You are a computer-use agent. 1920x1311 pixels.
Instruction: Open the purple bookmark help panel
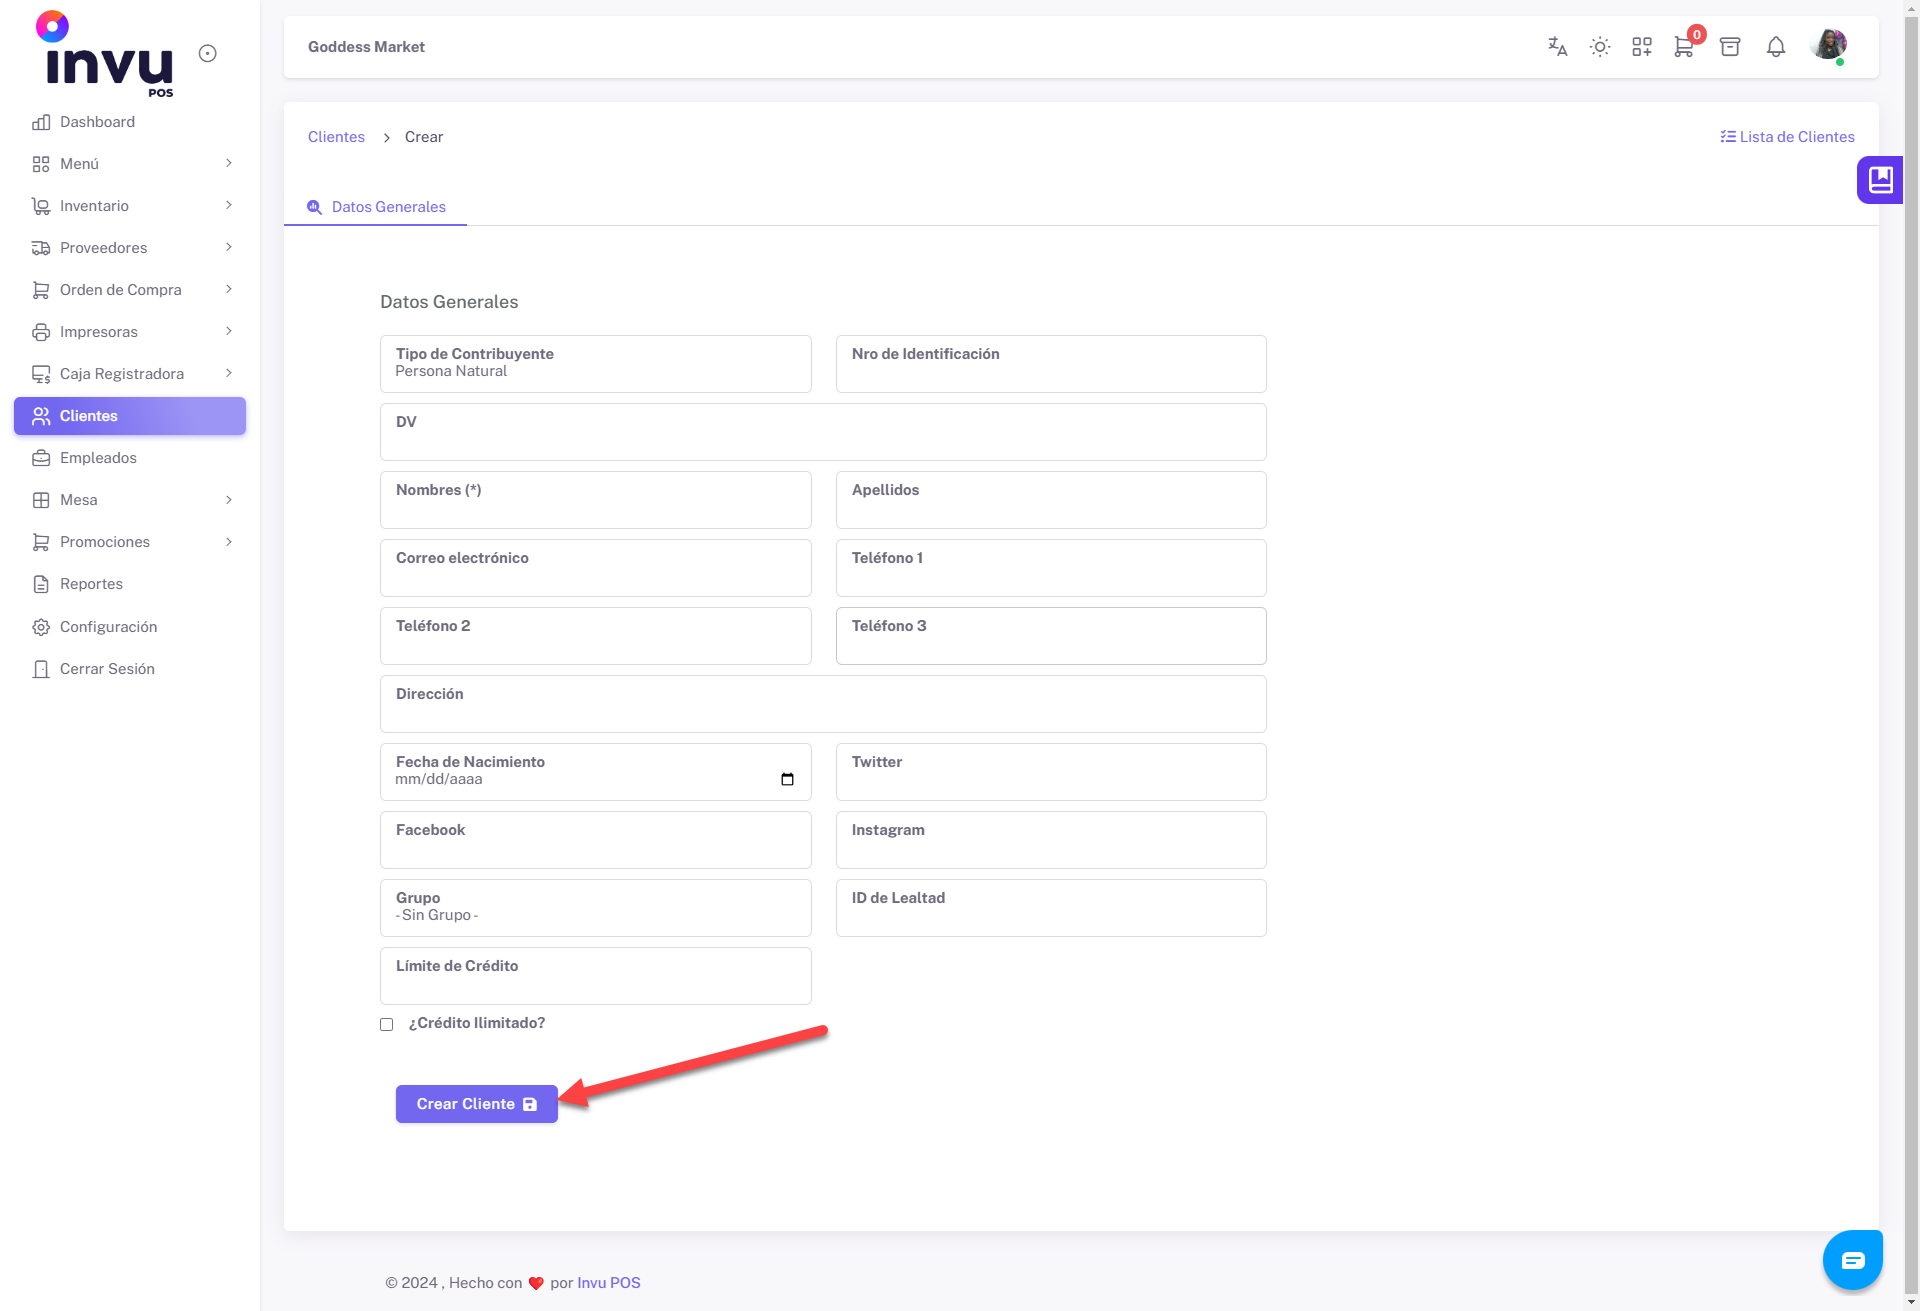point(1880,180)
